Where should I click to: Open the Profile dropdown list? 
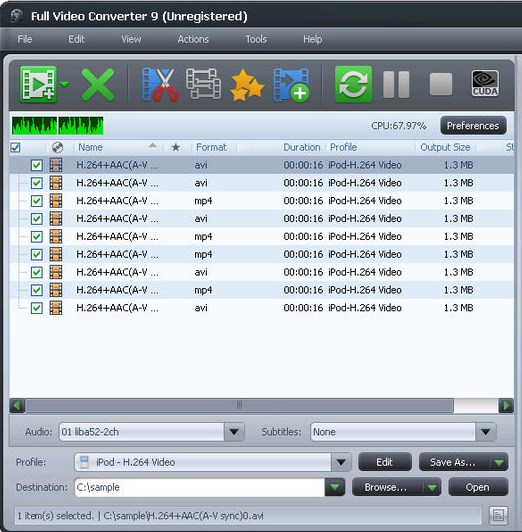[341, 462]
